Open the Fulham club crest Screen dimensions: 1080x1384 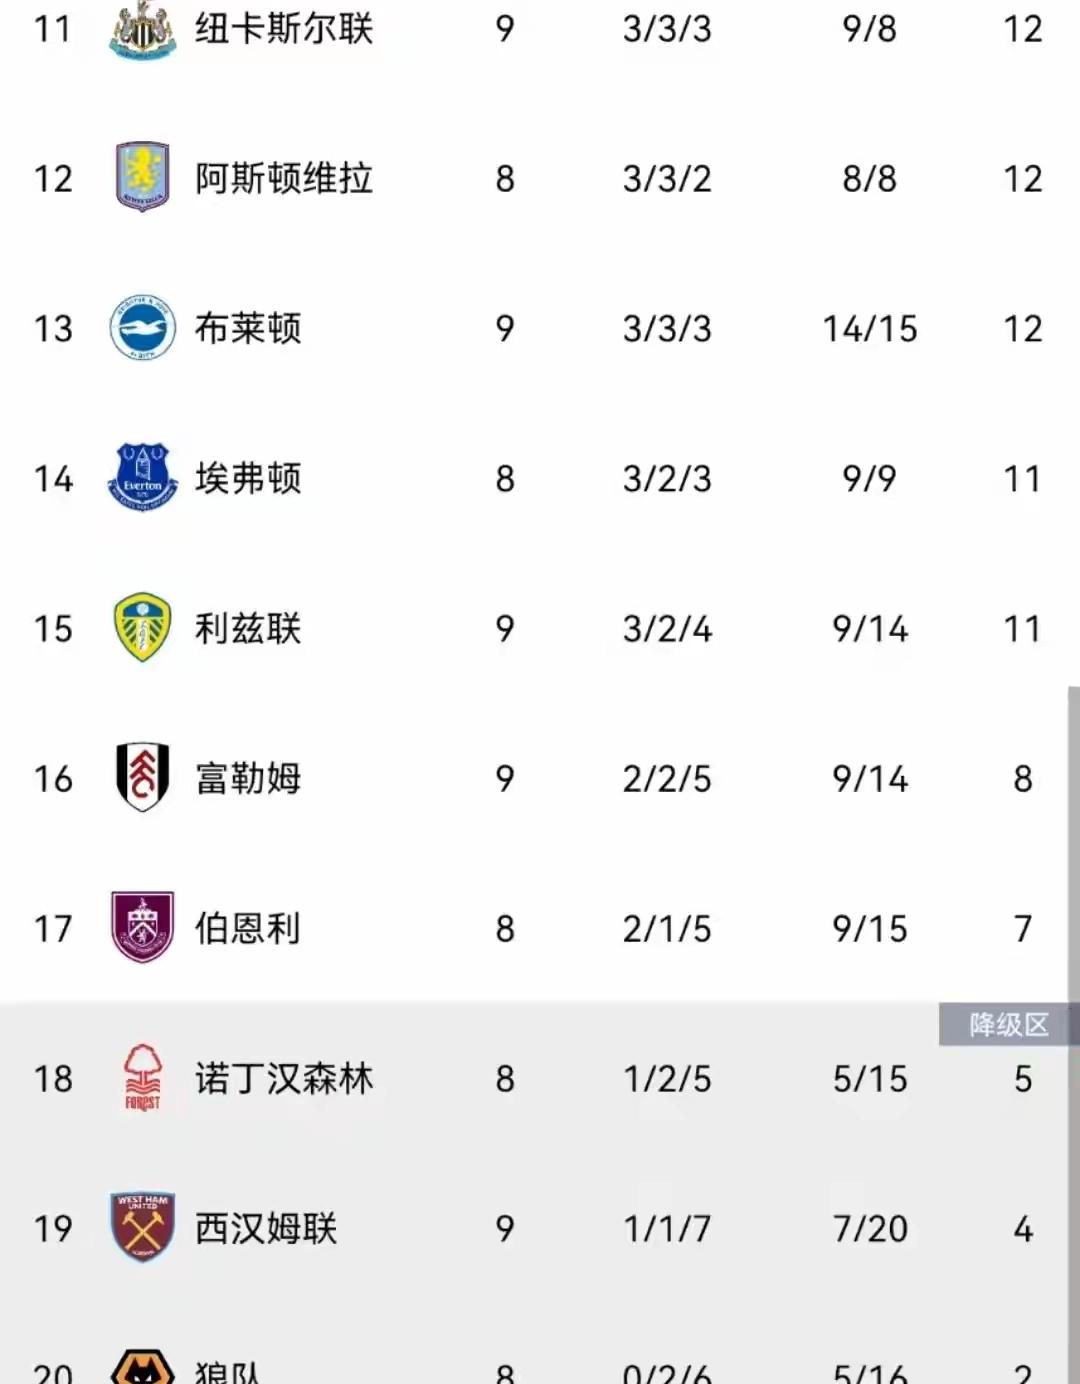tap(142, 777)
